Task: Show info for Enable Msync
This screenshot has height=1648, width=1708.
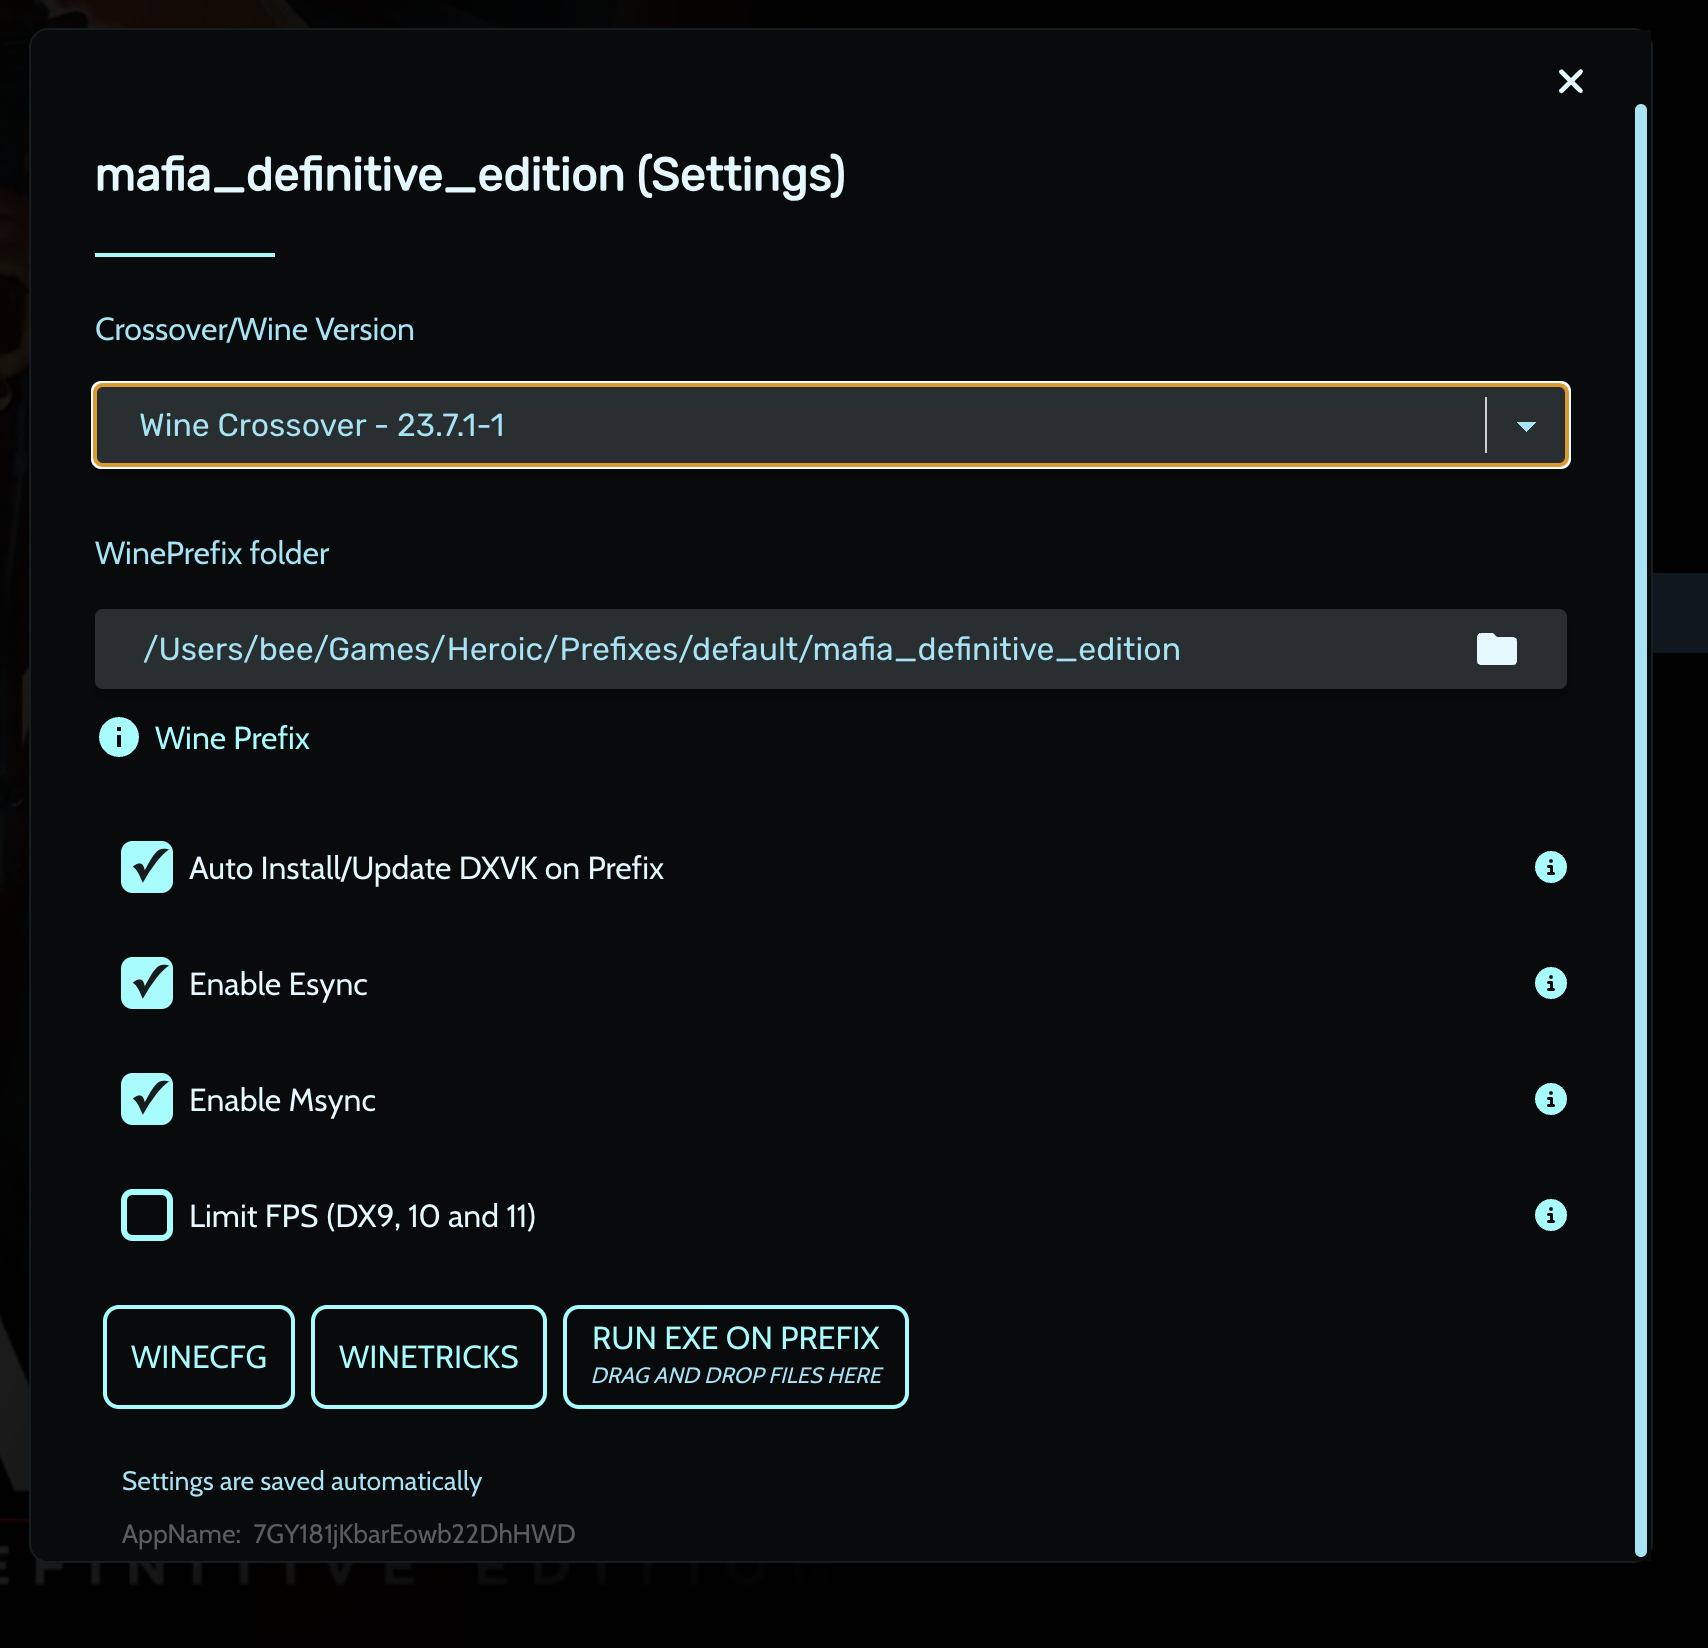Action: (x=1550, y=1099)
